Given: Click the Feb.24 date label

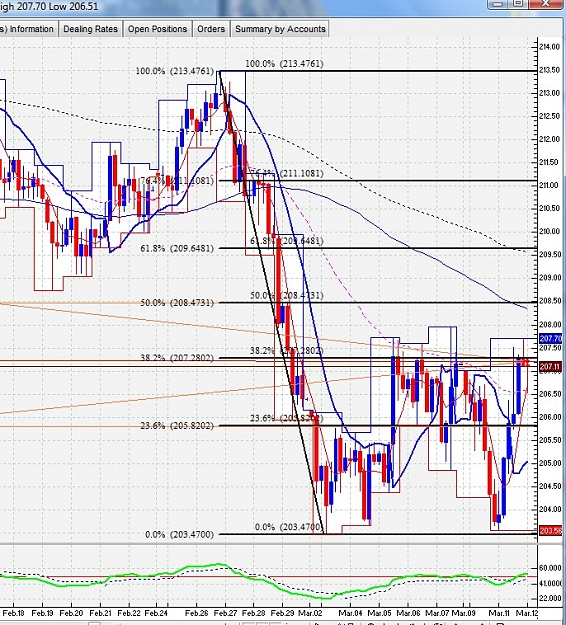Looking at the screenshot, I should pyautogui.click(x=156, y=613).
